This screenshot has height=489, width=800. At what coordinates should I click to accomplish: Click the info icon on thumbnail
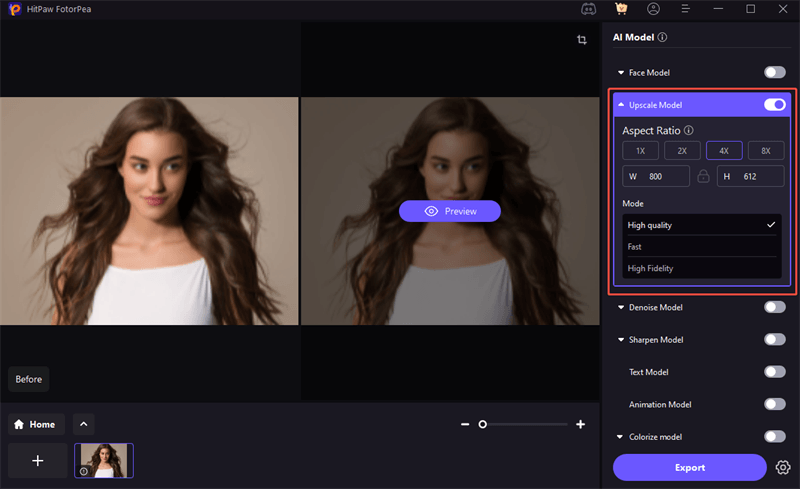[84, 471]
